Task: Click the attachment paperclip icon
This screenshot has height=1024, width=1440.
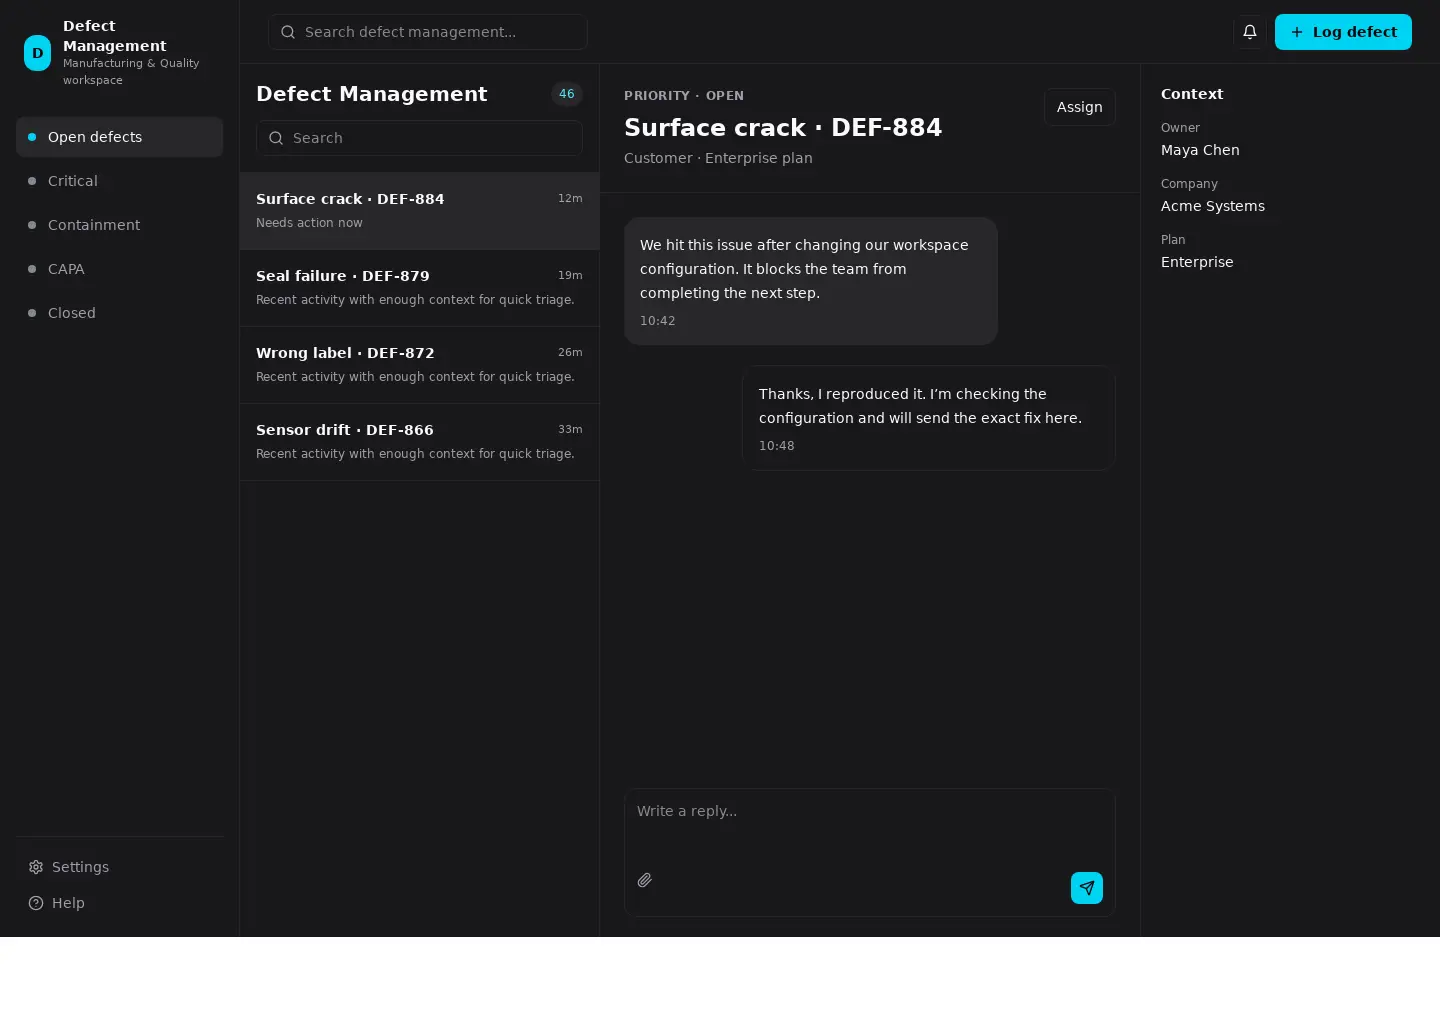Action: click(645, 880)
